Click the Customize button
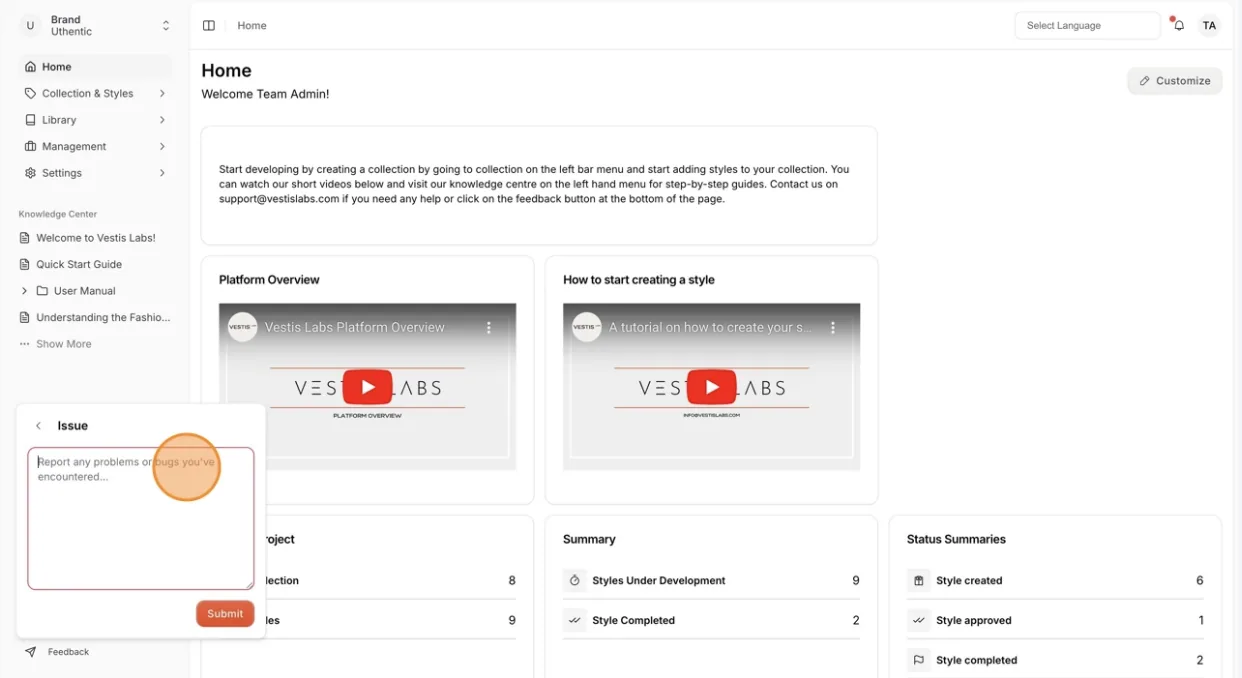 (1175, 81)
